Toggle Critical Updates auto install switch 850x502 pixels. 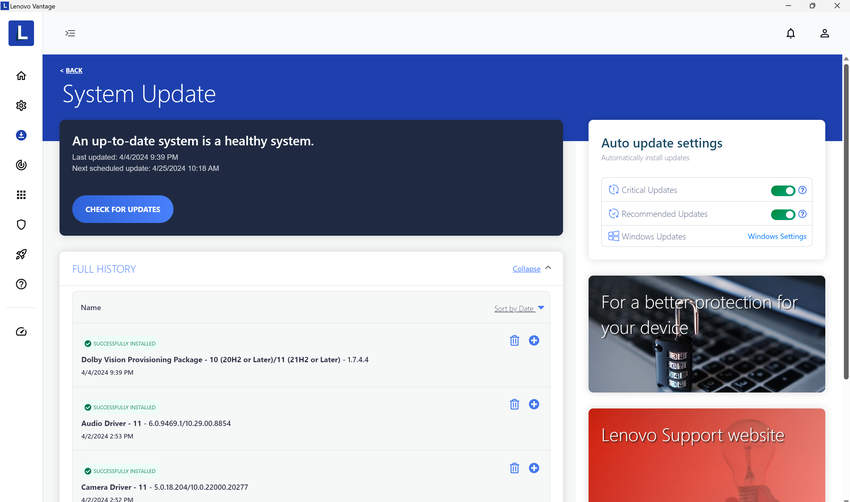pyautogui.click(x=782, y=190)
